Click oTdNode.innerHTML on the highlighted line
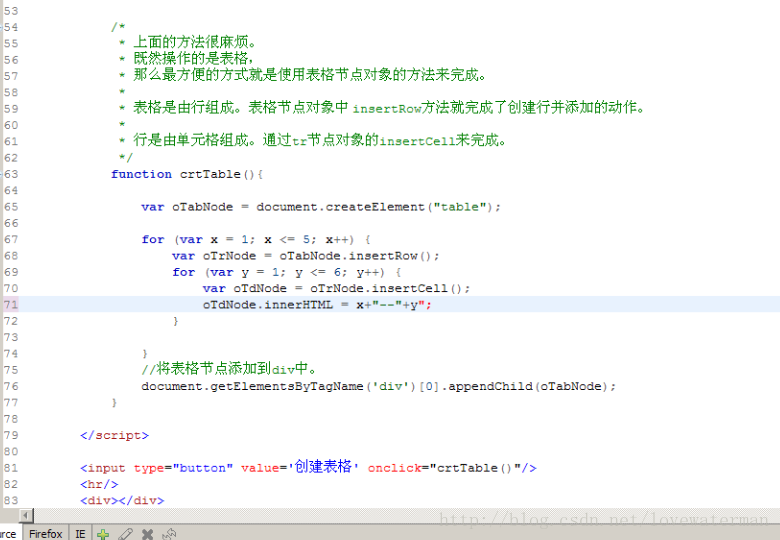 268,305
